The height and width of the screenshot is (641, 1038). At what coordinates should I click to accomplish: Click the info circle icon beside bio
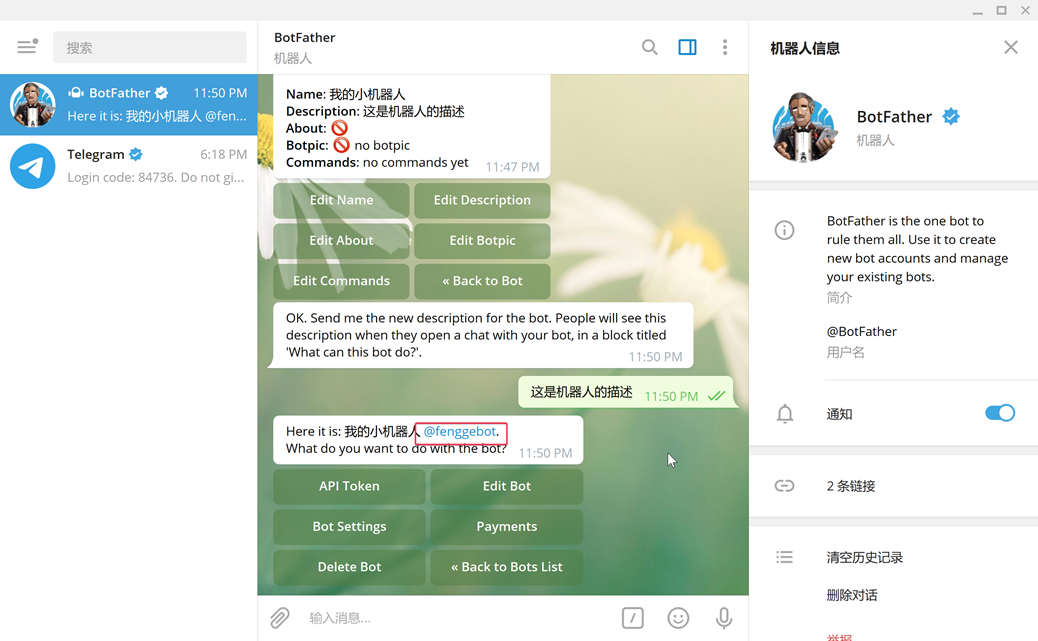point(784,230)
